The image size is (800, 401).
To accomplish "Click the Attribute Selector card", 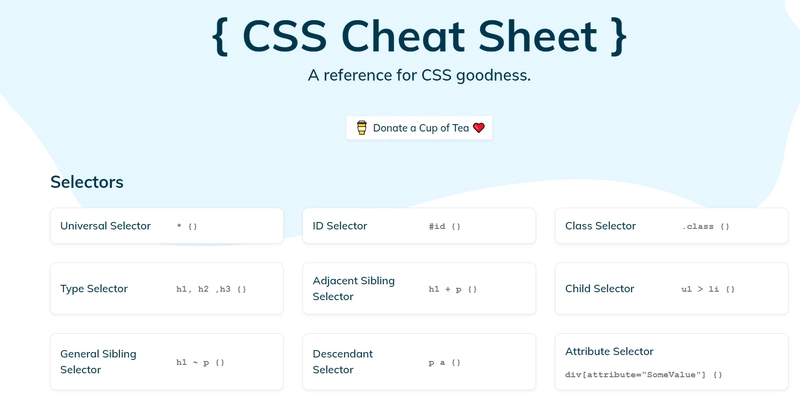I will [671, 362].
